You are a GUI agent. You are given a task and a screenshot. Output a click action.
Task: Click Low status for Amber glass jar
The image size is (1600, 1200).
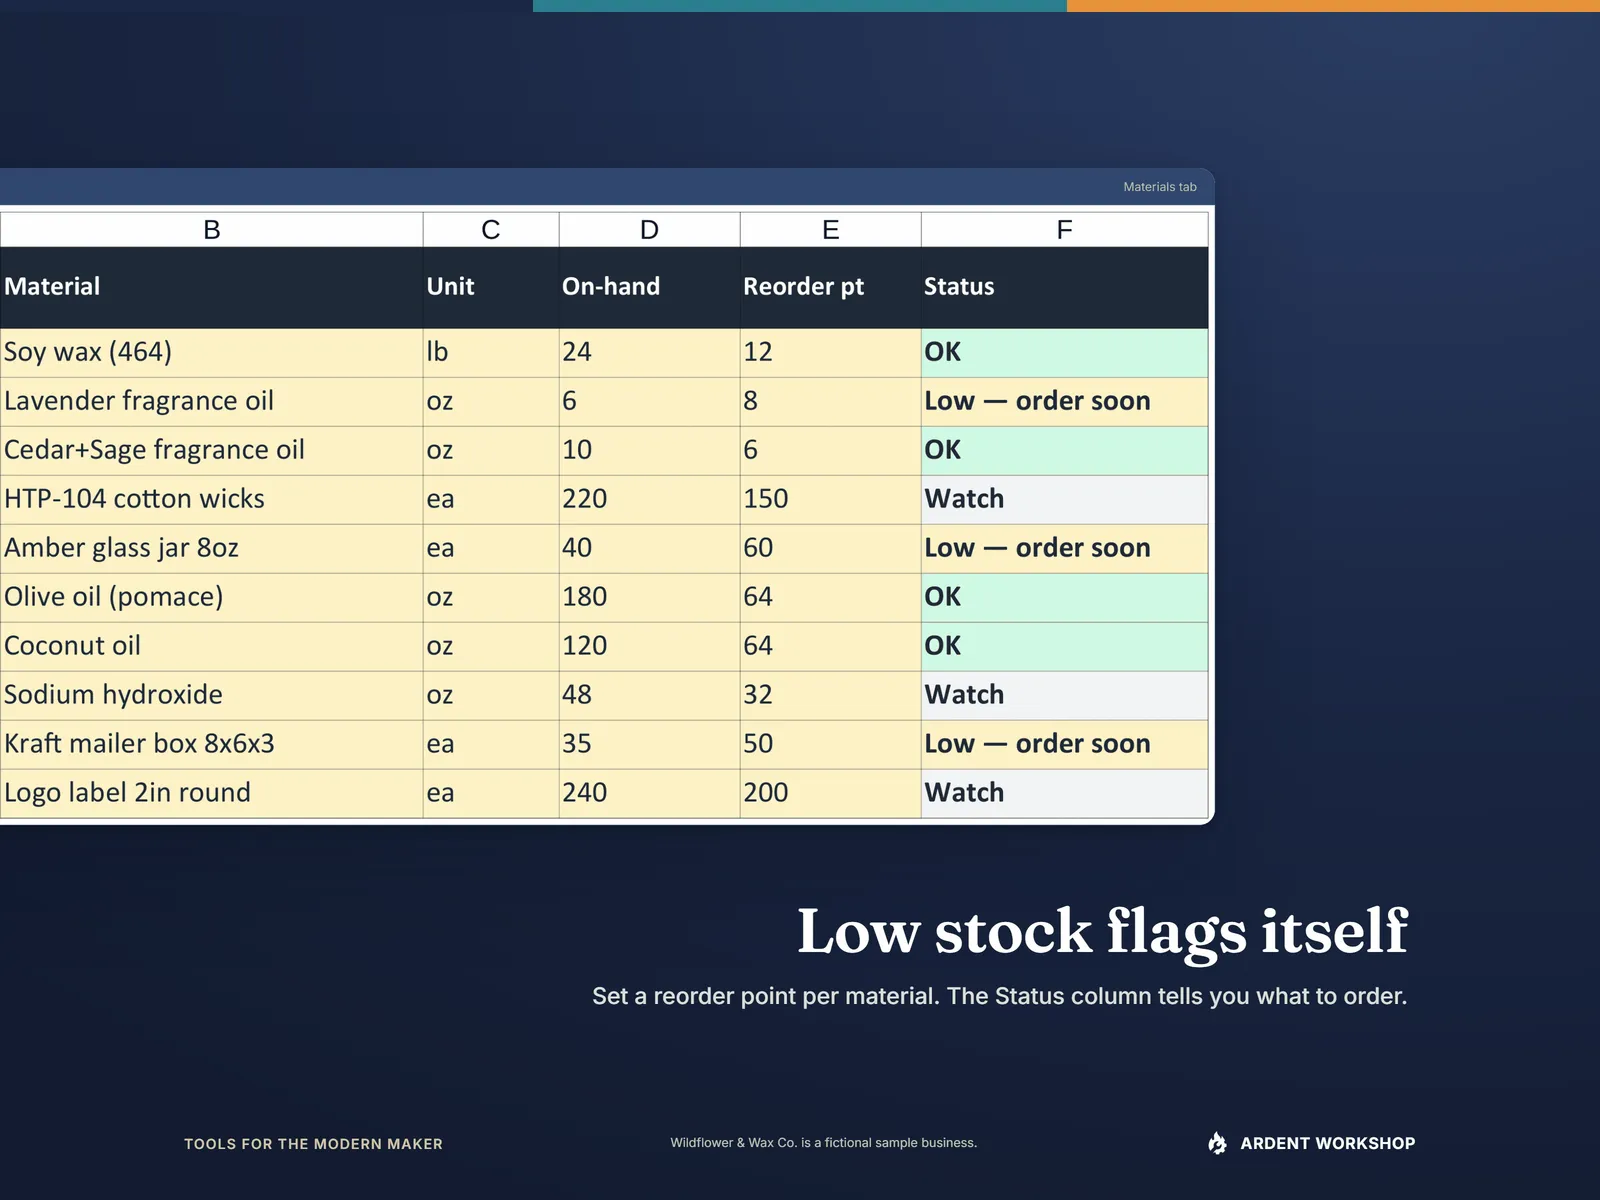tap(1065, 548)
